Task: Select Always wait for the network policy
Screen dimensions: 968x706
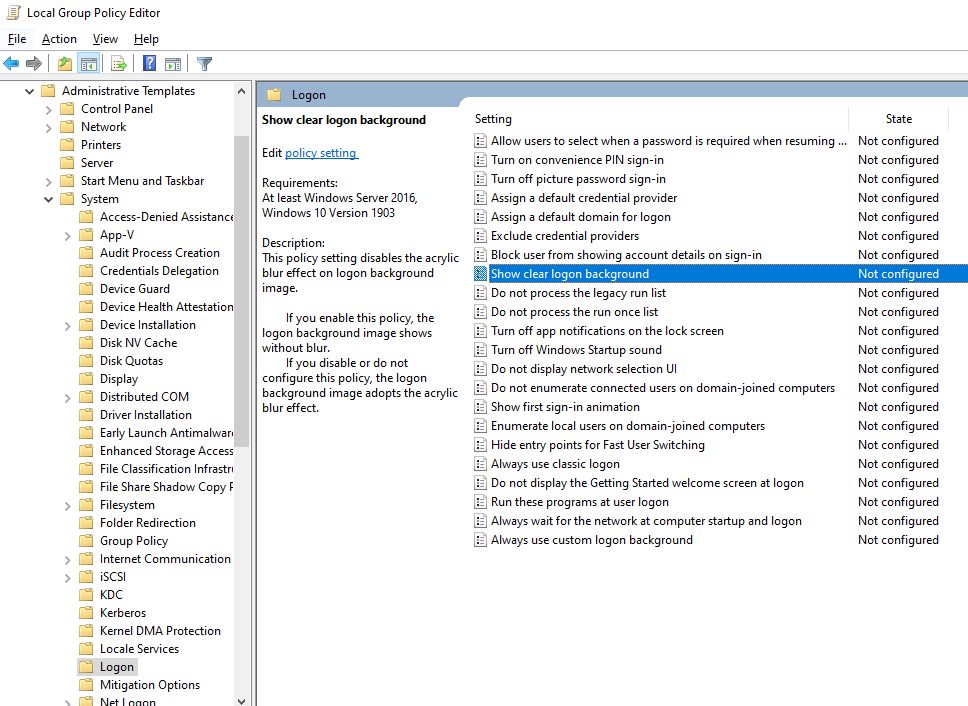Action: [x=646, y=521]
